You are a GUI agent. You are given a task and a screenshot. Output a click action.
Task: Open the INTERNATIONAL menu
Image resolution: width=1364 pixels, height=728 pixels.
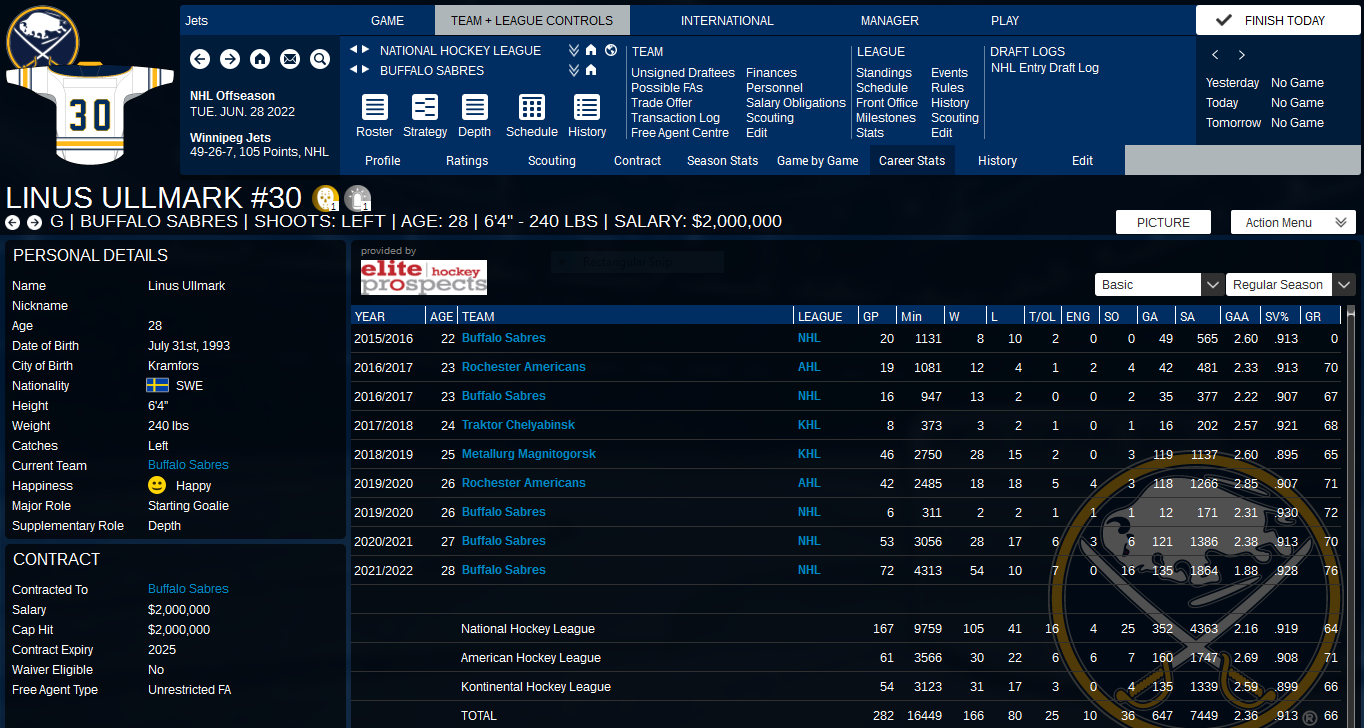click(727, 20)
